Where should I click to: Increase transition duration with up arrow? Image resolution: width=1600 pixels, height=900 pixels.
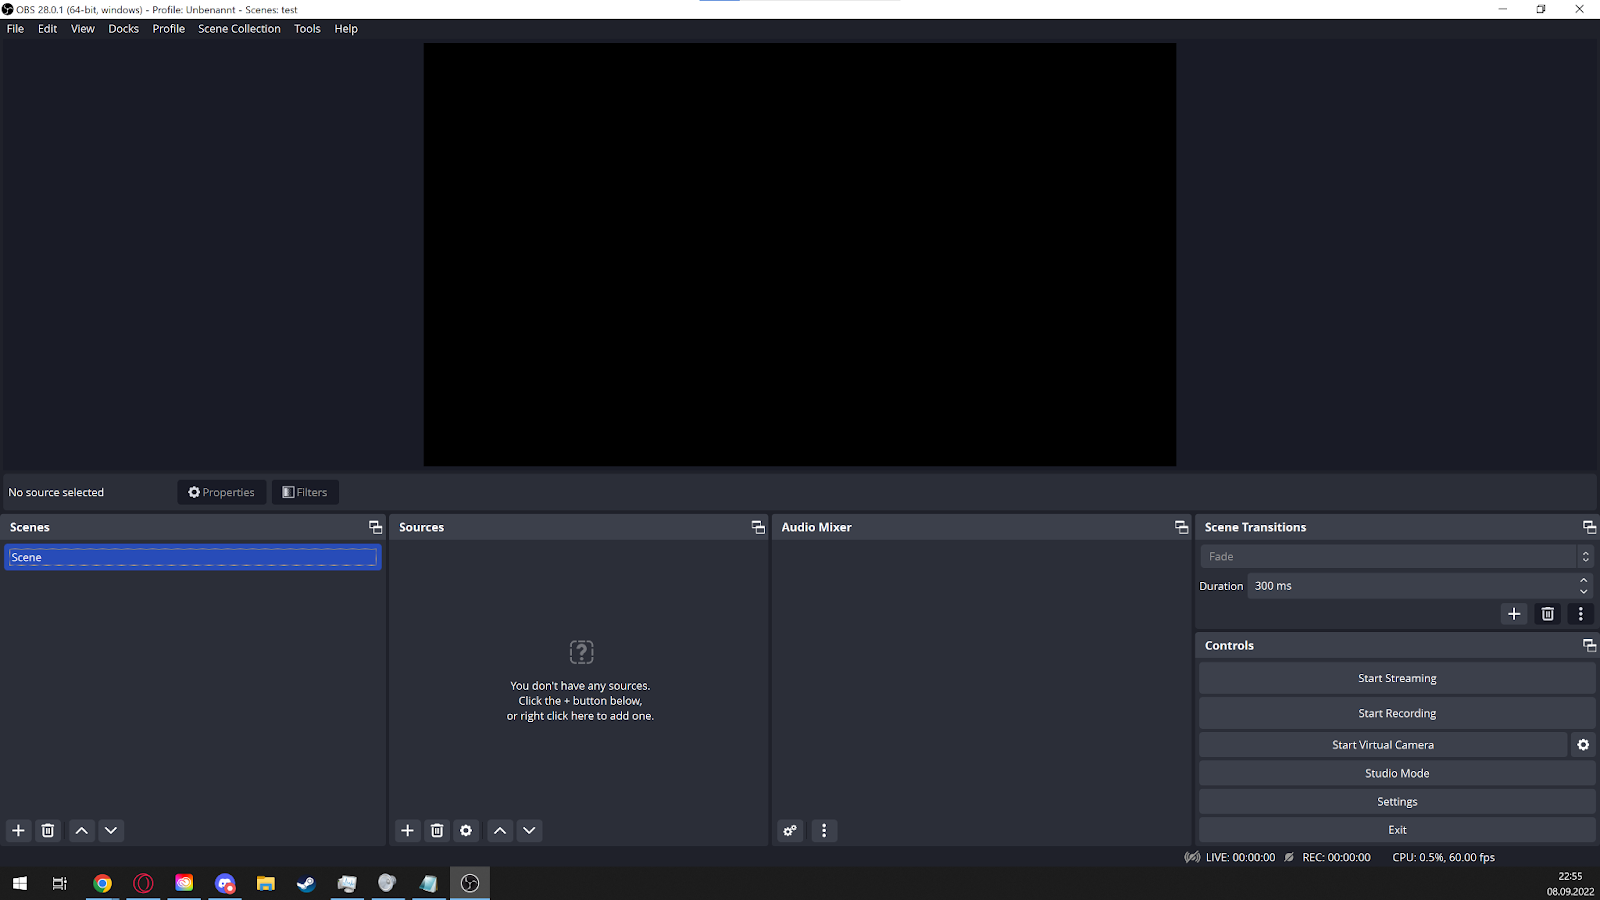[x=1584, y=581]
